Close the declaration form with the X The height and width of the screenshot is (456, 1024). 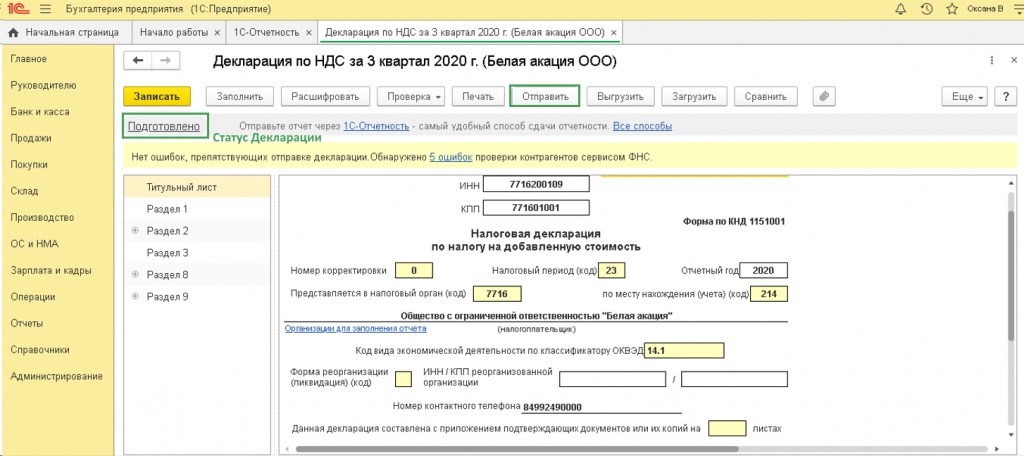coord(1013,60)
